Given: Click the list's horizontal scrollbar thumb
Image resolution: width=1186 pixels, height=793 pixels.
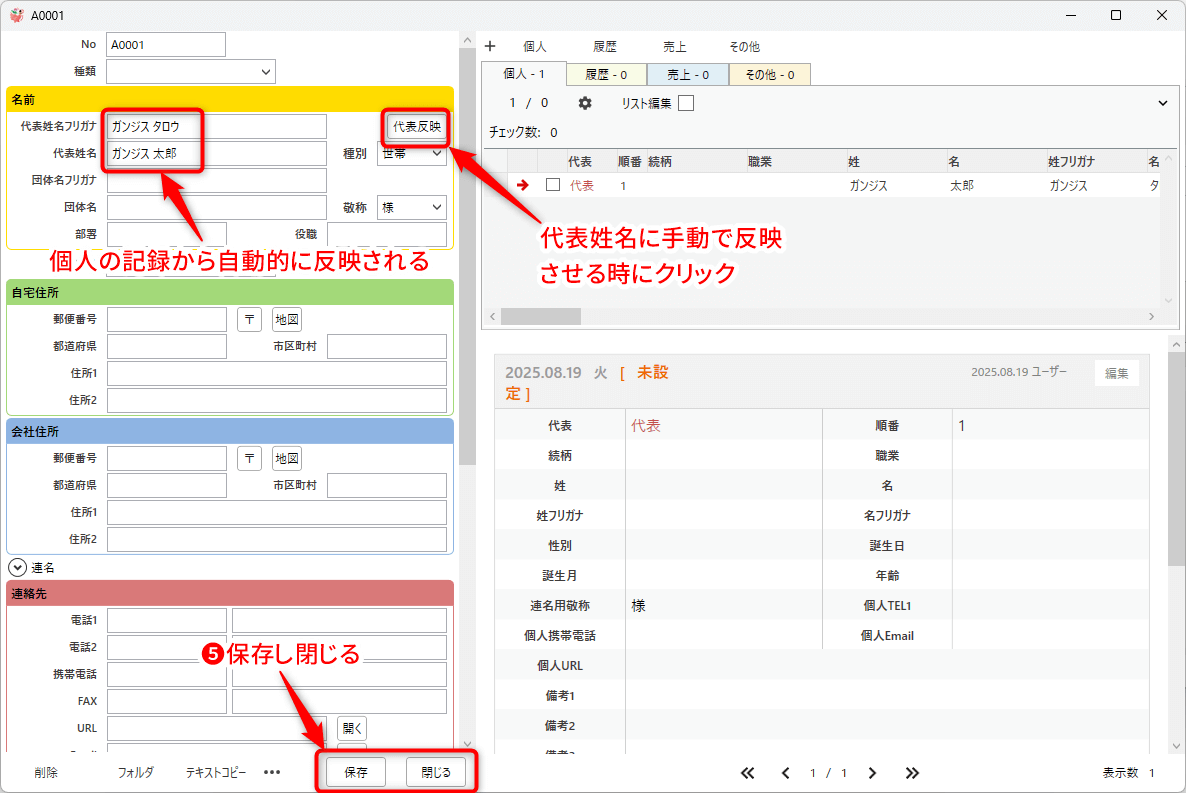Looking at the screenshot, I should (541, 316).
